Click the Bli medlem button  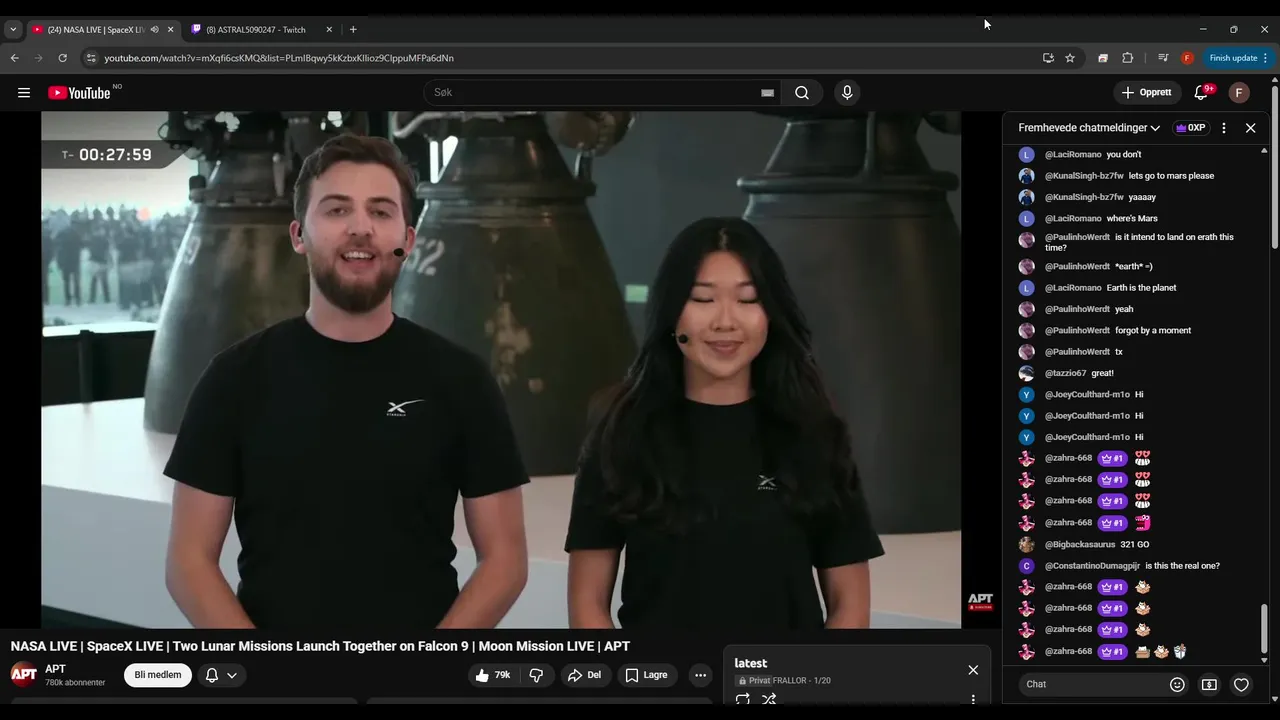click(158, 675)
